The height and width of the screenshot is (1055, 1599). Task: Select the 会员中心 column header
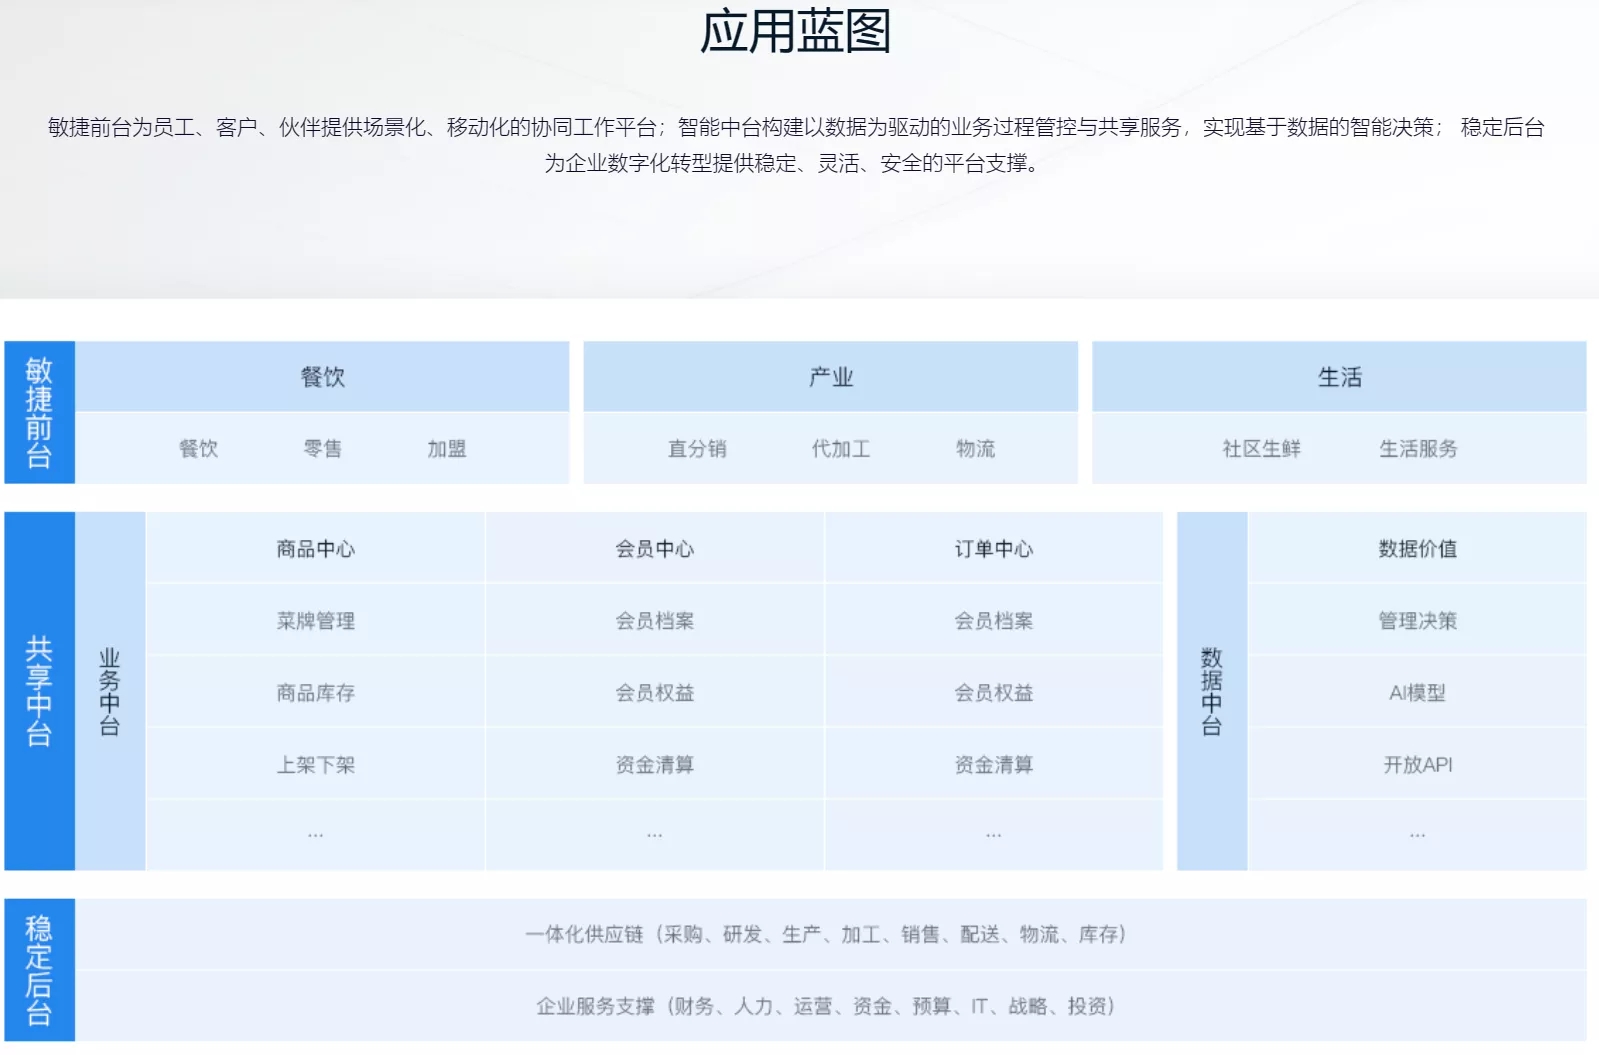click(x=654, y=548)
